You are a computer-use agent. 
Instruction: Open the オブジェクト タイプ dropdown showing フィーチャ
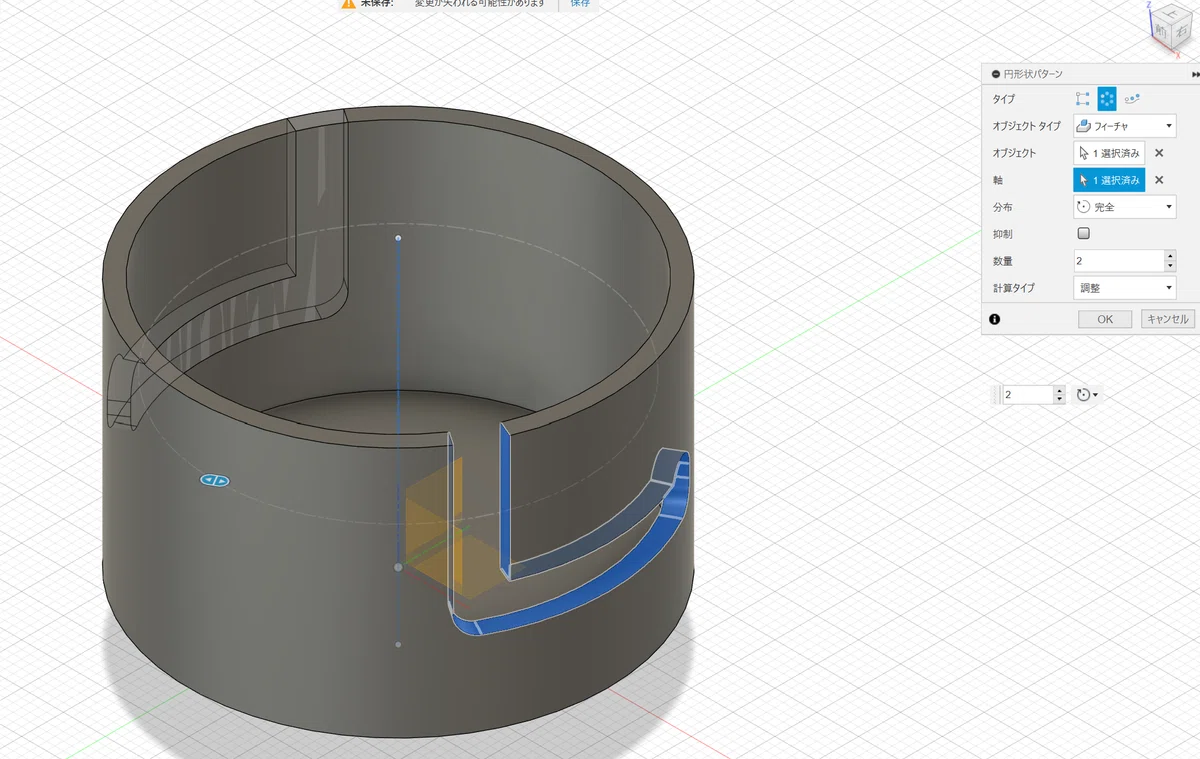[x=1124, y=126]
